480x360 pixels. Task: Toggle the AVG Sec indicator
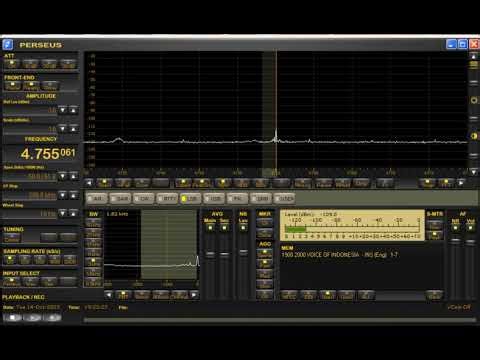pyautogui.click(x=224, y=228)
